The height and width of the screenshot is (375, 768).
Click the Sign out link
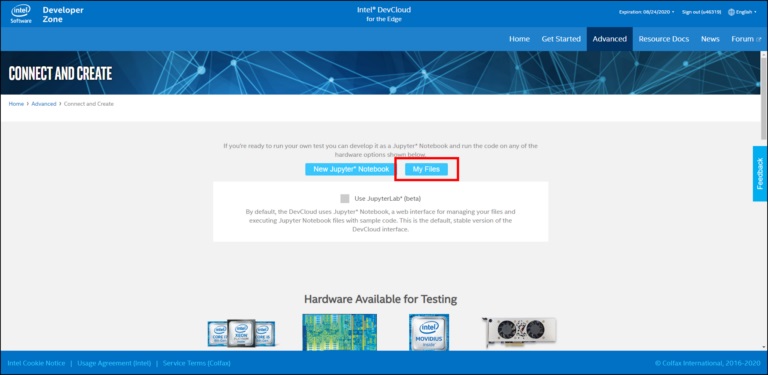(x=701, y=12)
